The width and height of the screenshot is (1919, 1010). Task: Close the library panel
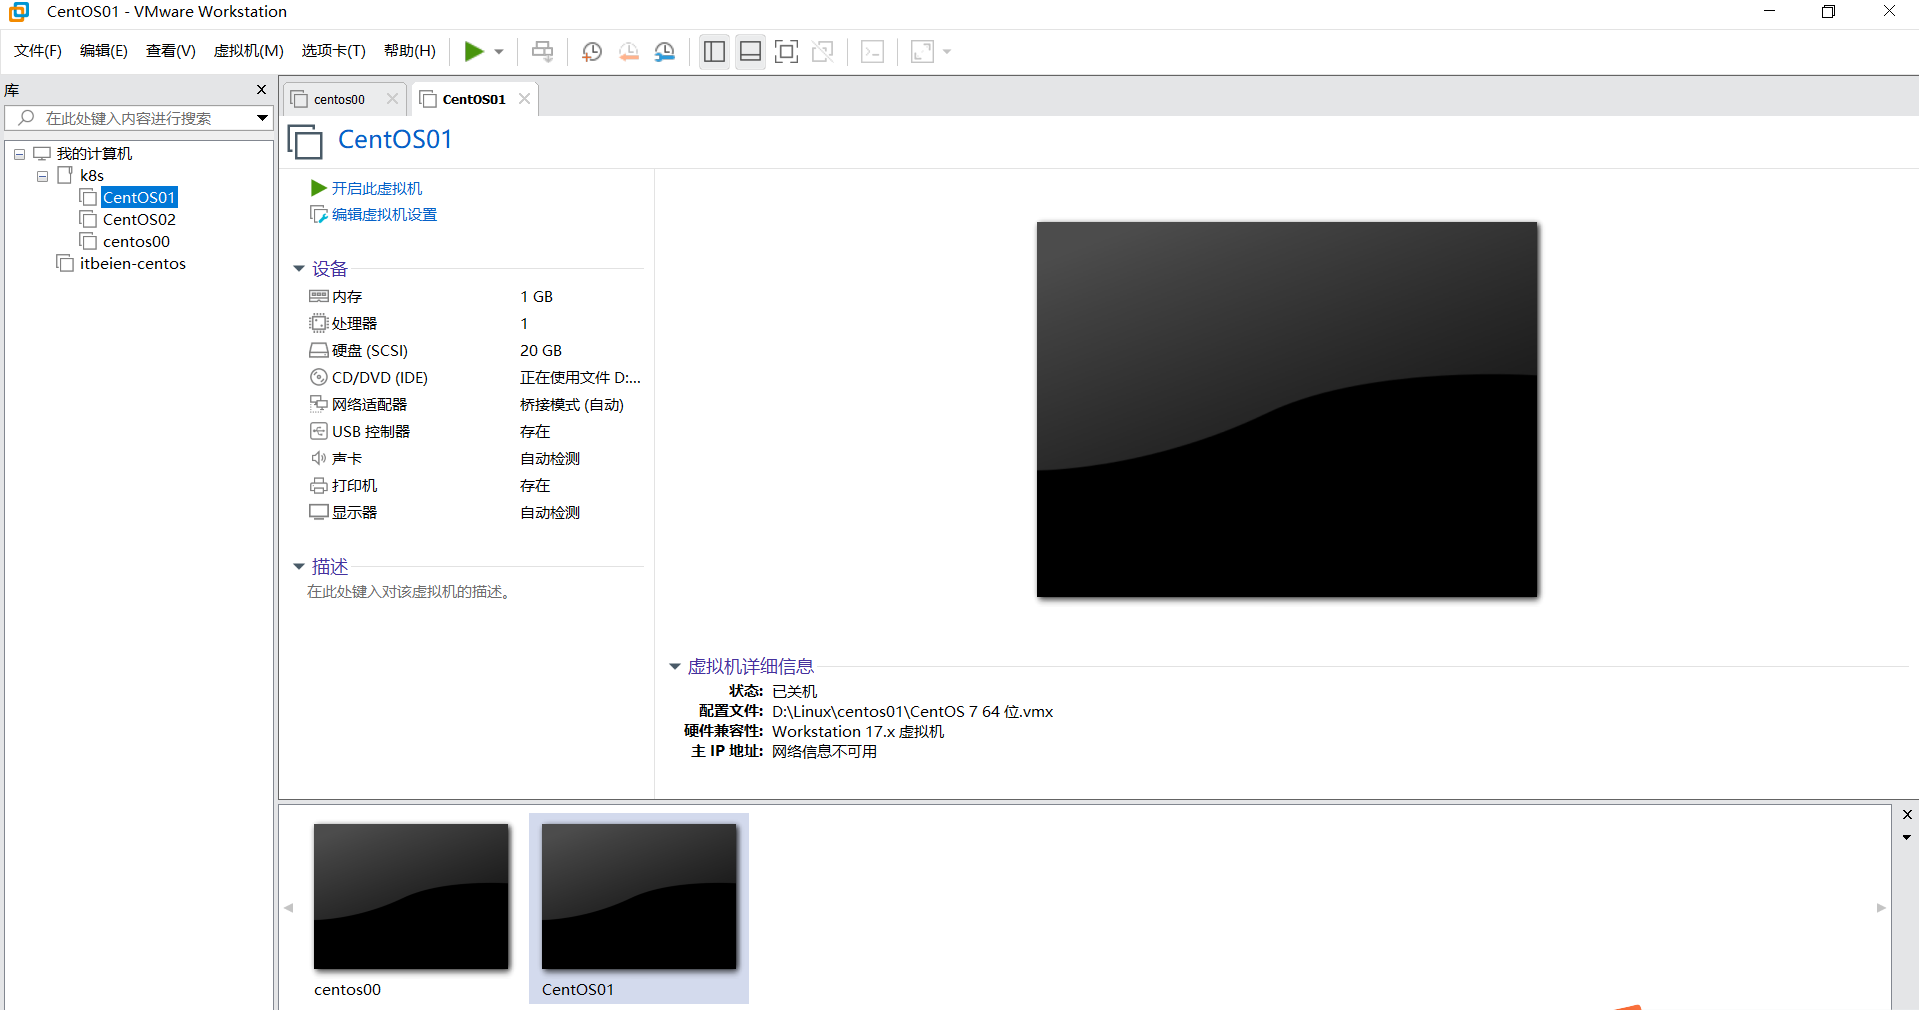tap(262, 90)
